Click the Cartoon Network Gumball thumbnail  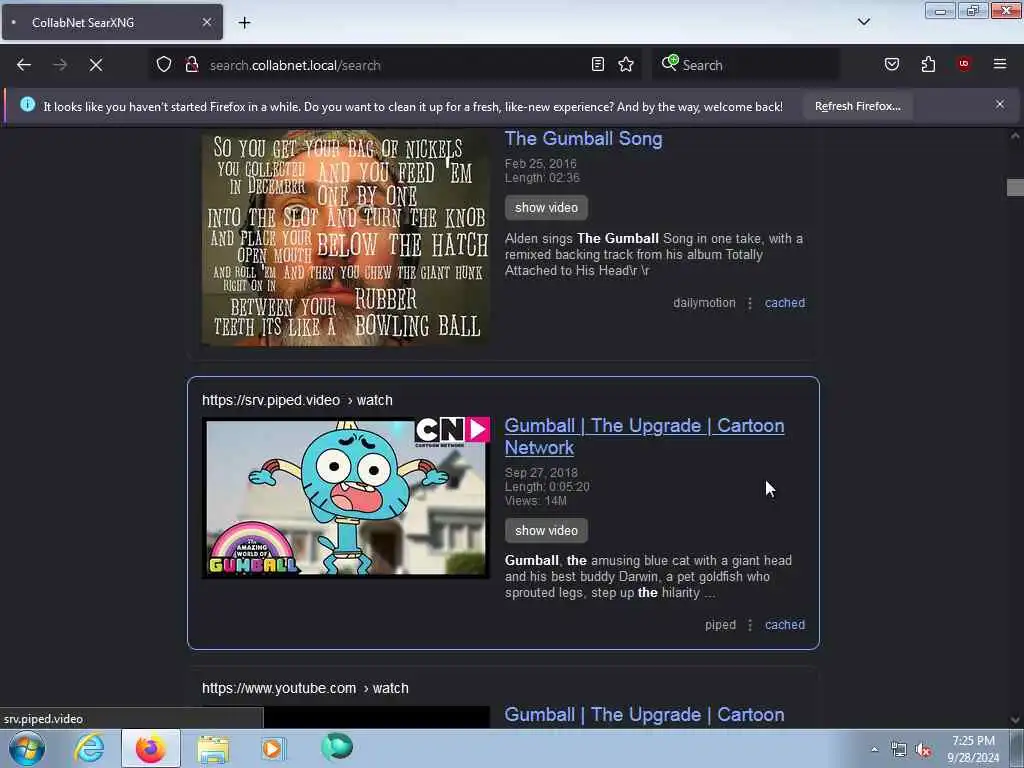pyautogui.click(x=345, y=498)
